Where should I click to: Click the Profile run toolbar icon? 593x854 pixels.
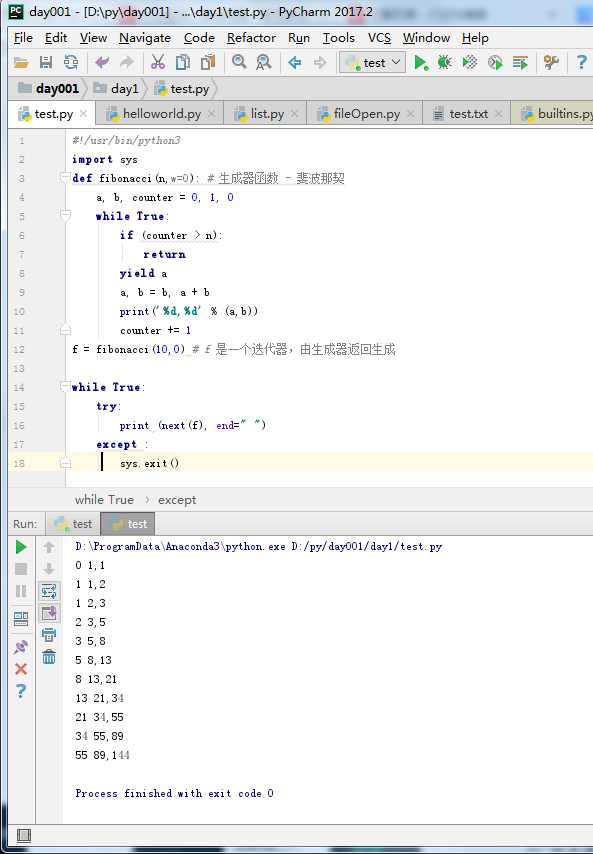coord(494,63)
